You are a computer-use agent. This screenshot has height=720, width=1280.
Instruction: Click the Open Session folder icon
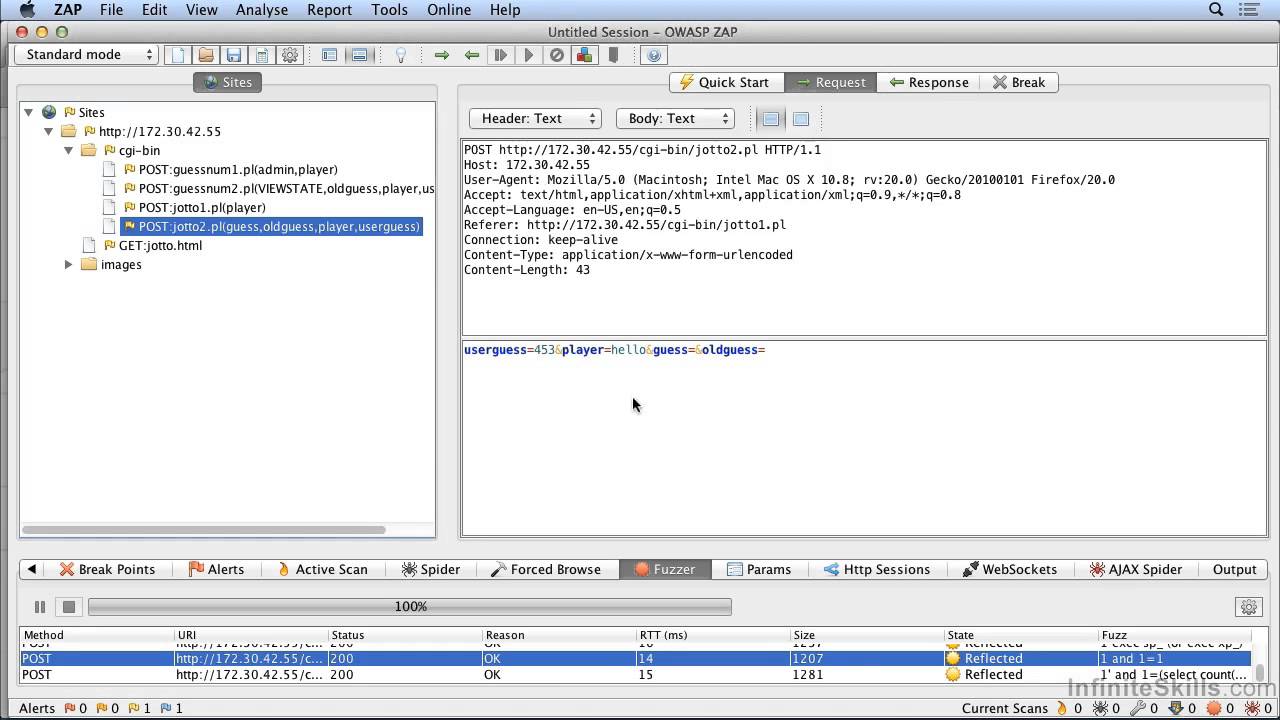[205, 55]
